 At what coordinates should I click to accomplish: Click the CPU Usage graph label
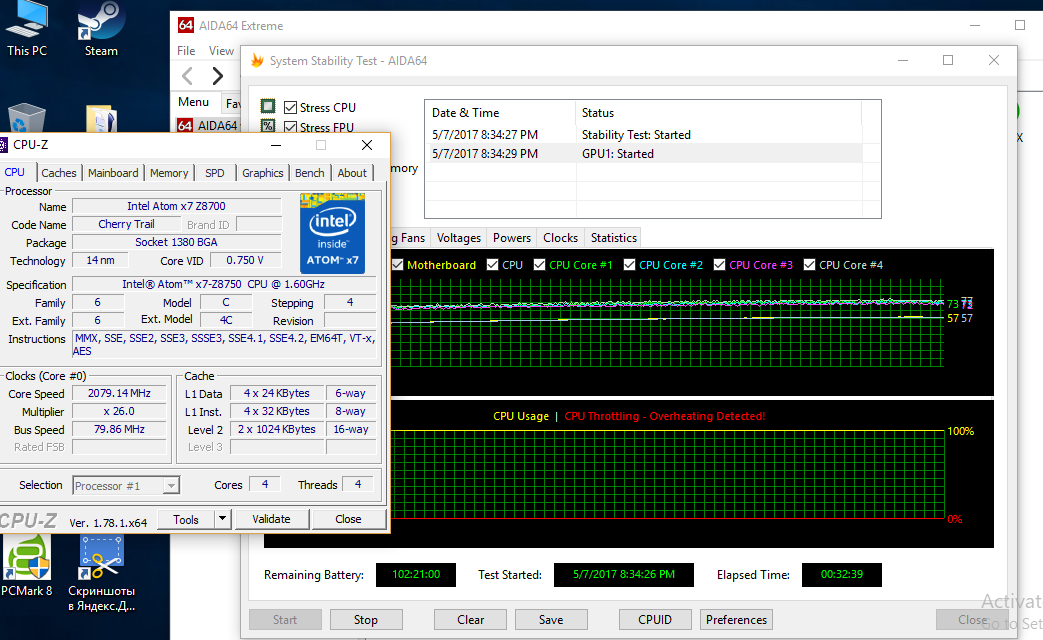(x=521, y=416)
